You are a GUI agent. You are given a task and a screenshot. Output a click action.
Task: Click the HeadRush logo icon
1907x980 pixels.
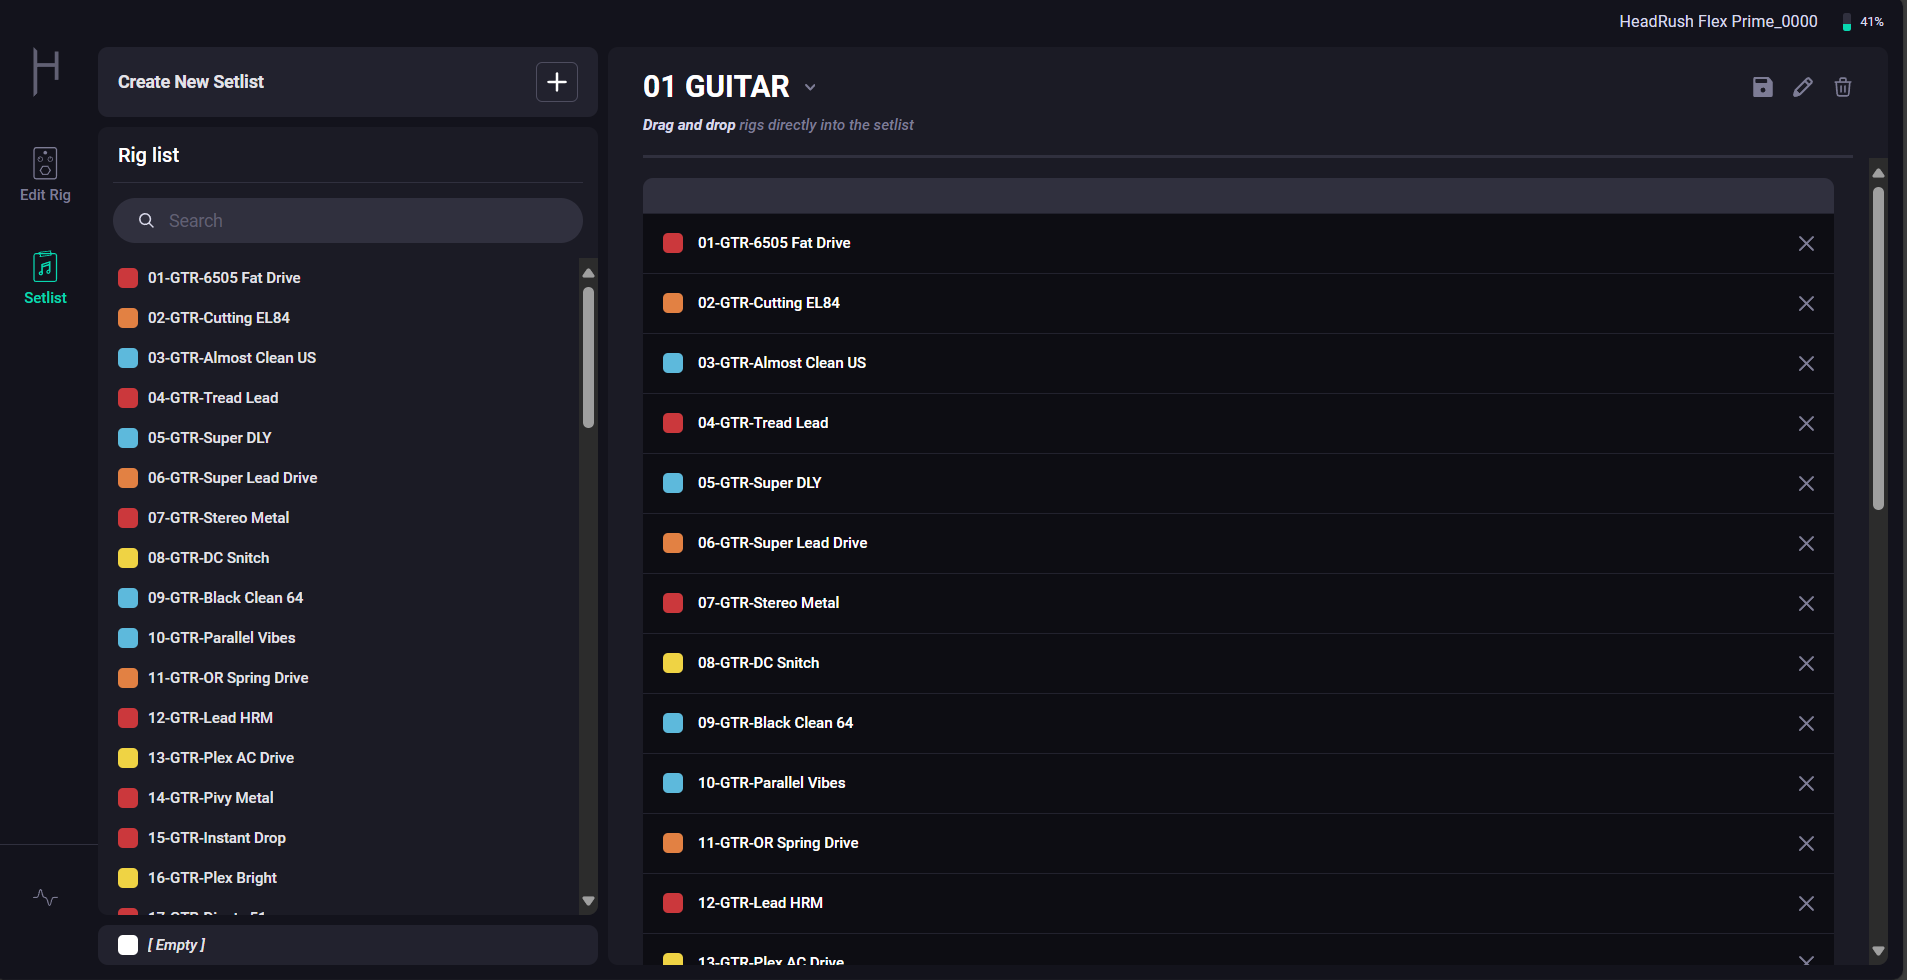pyautogui.click(x=46, y=72)
